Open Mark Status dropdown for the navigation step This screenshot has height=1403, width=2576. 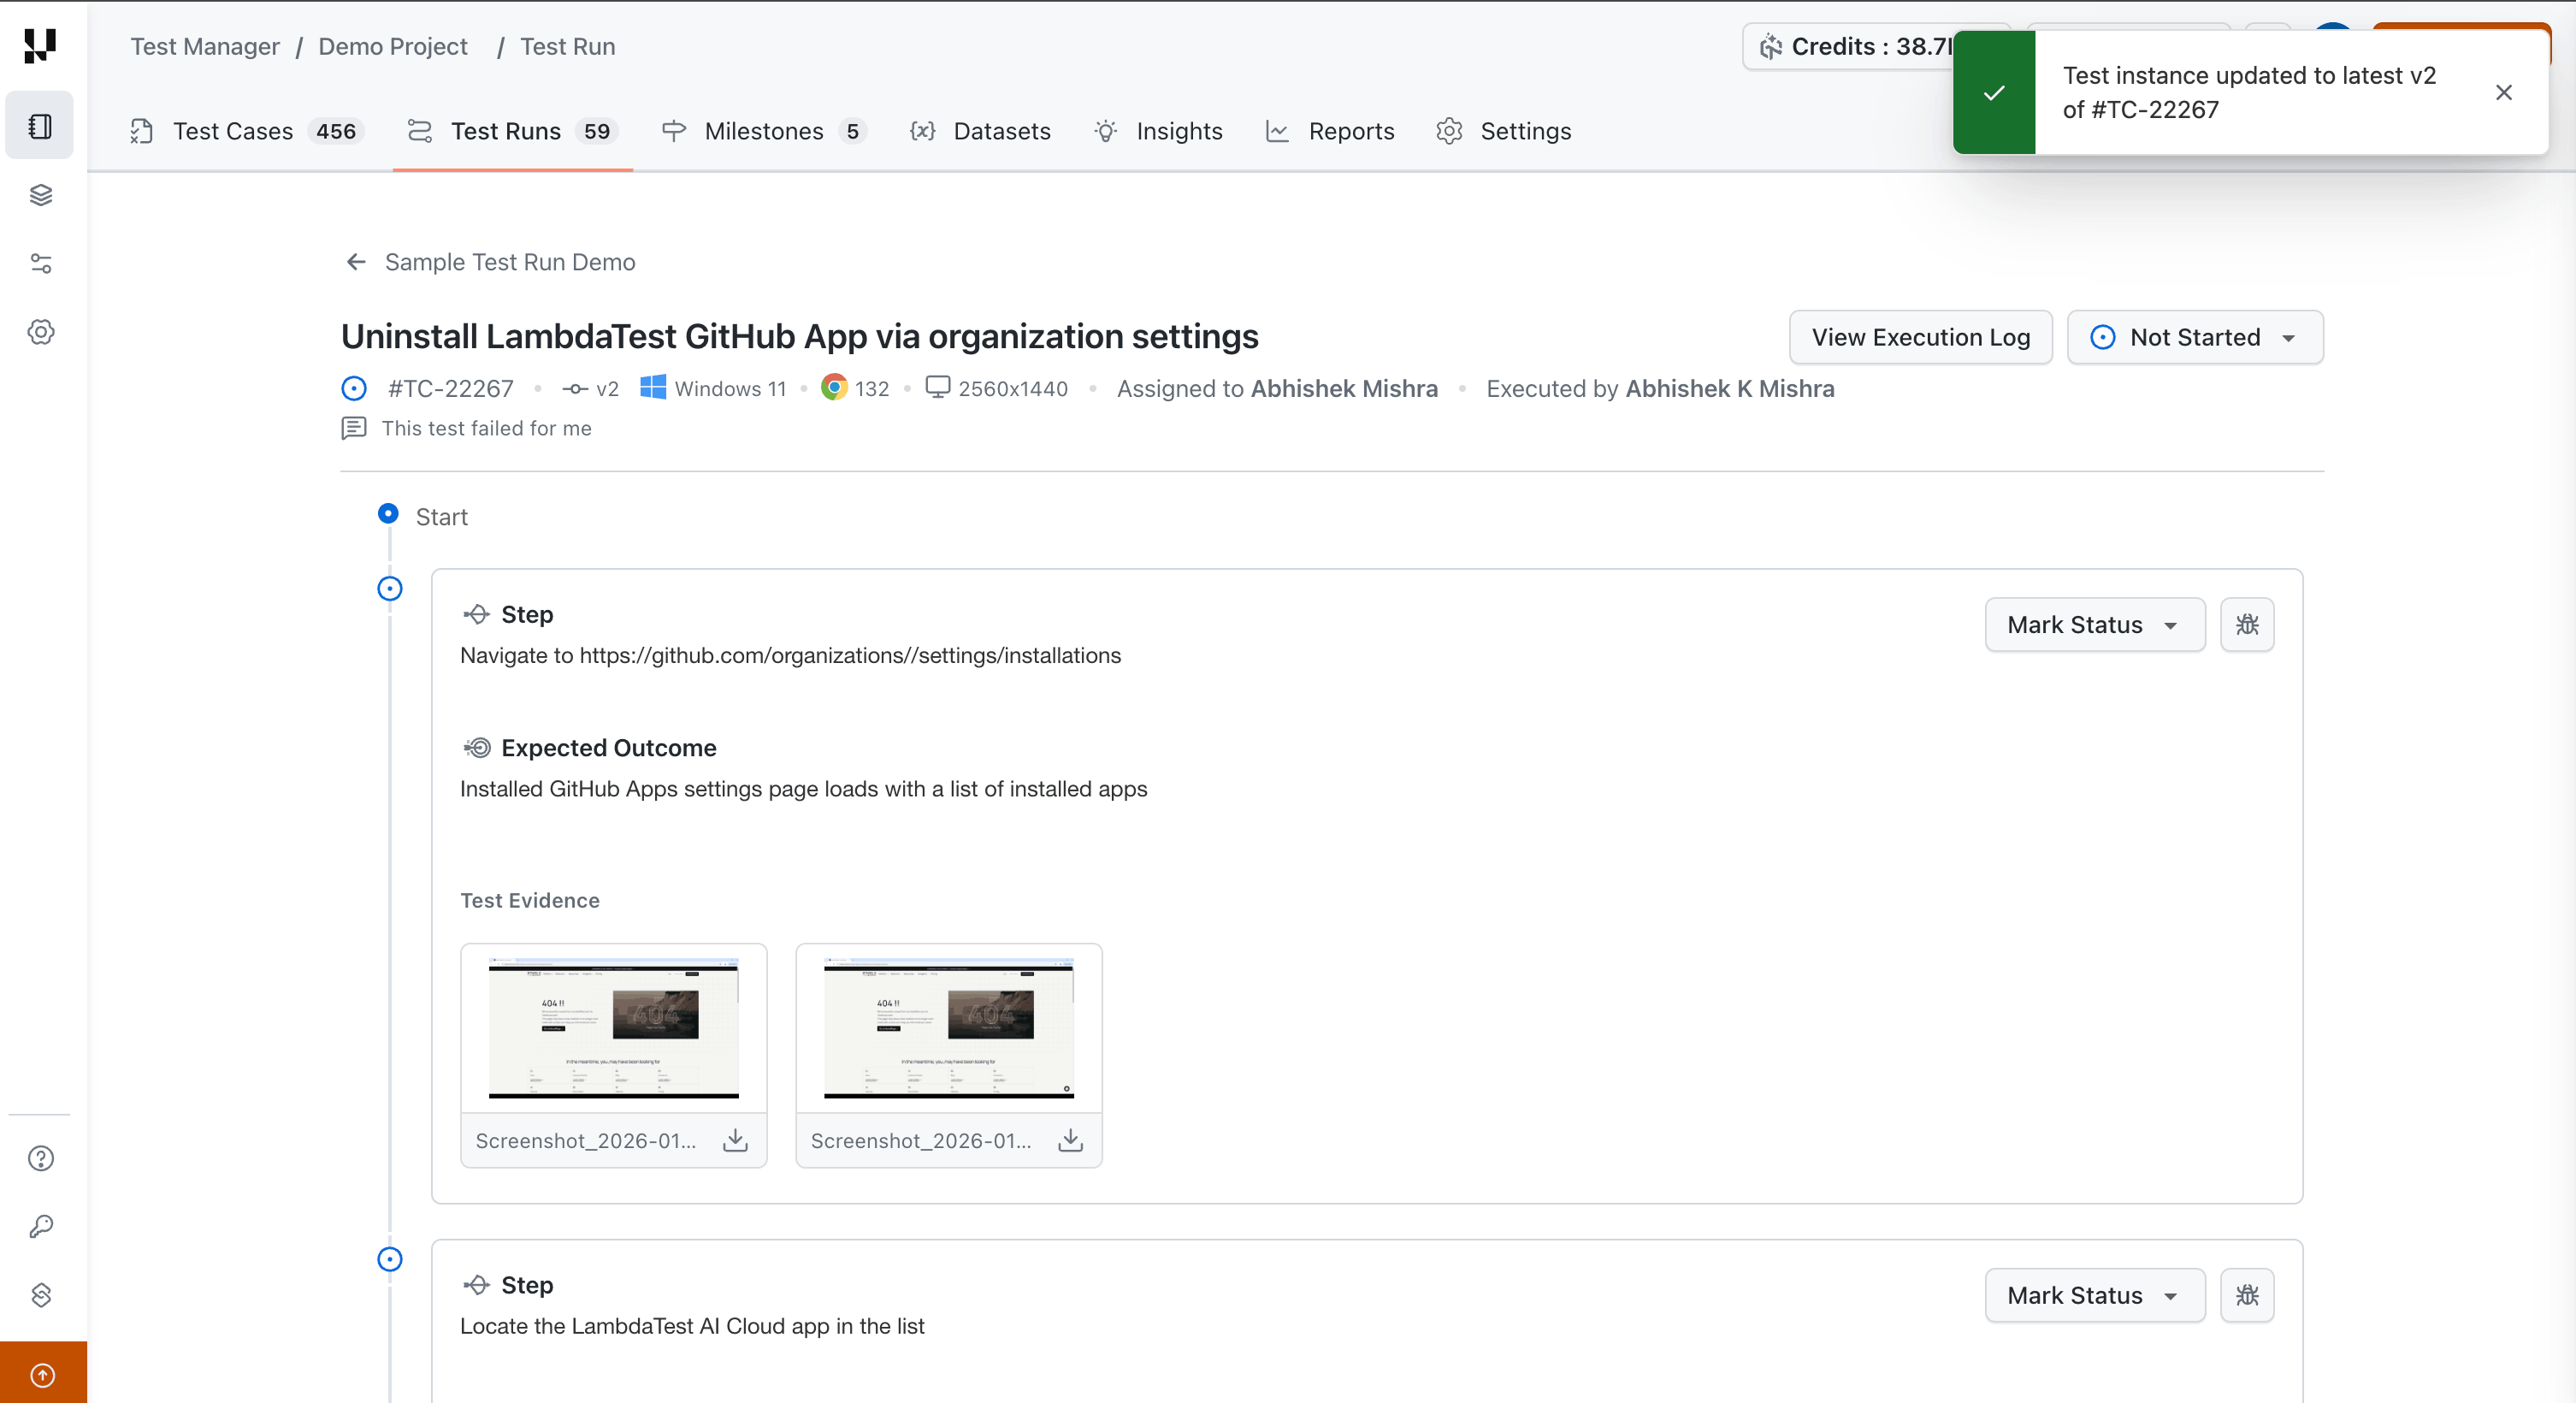tap(2095, 624)
